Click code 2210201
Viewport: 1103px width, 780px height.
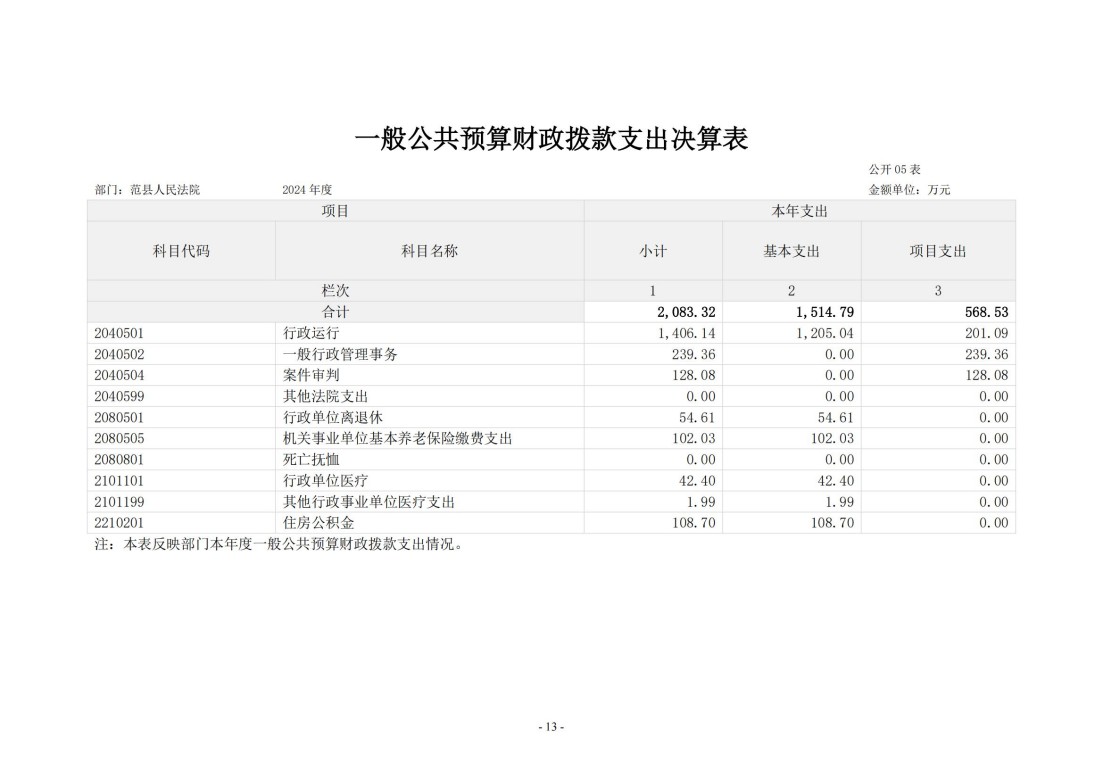[x=119, y=523]
